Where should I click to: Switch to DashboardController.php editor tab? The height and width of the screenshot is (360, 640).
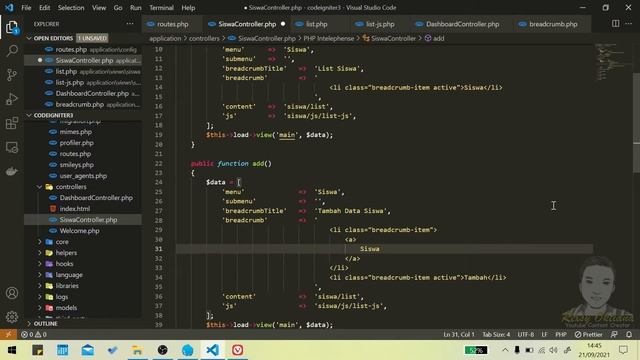462,24
